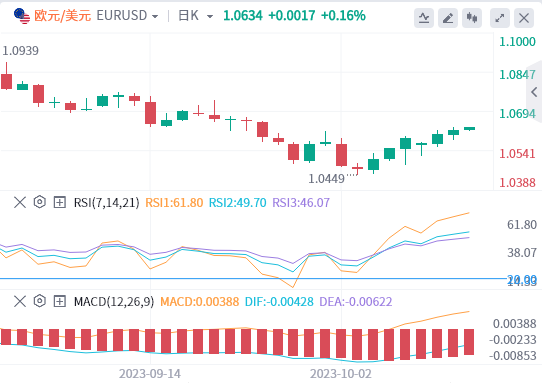Viewport: 542px width, 383px height.
Task: Click the 1.0939 high price label
Action: pos(21,51)
